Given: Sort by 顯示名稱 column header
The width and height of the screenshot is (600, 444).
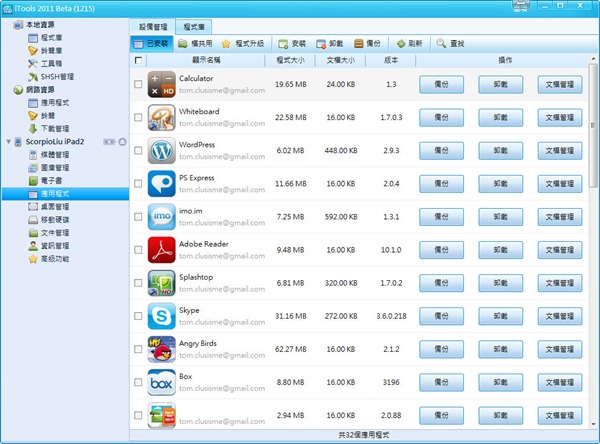Looking at the screenshot, I should tap(206, 60).
